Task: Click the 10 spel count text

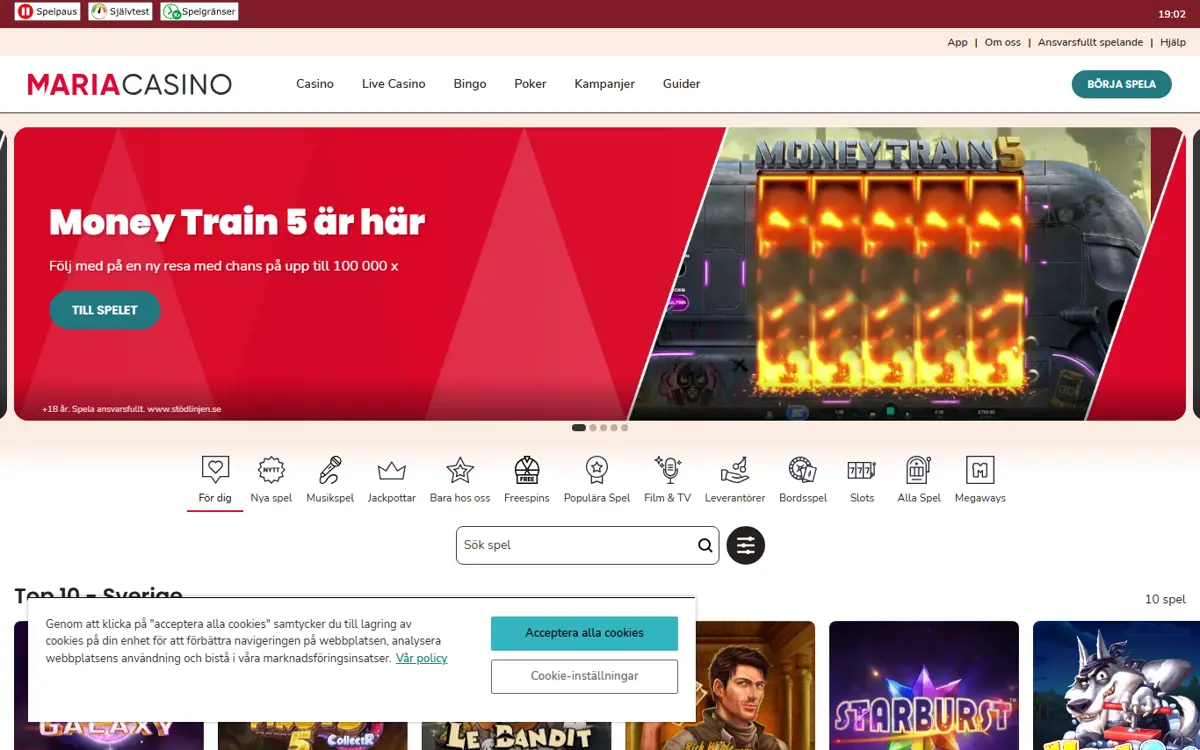Action: coord(1165,599)
